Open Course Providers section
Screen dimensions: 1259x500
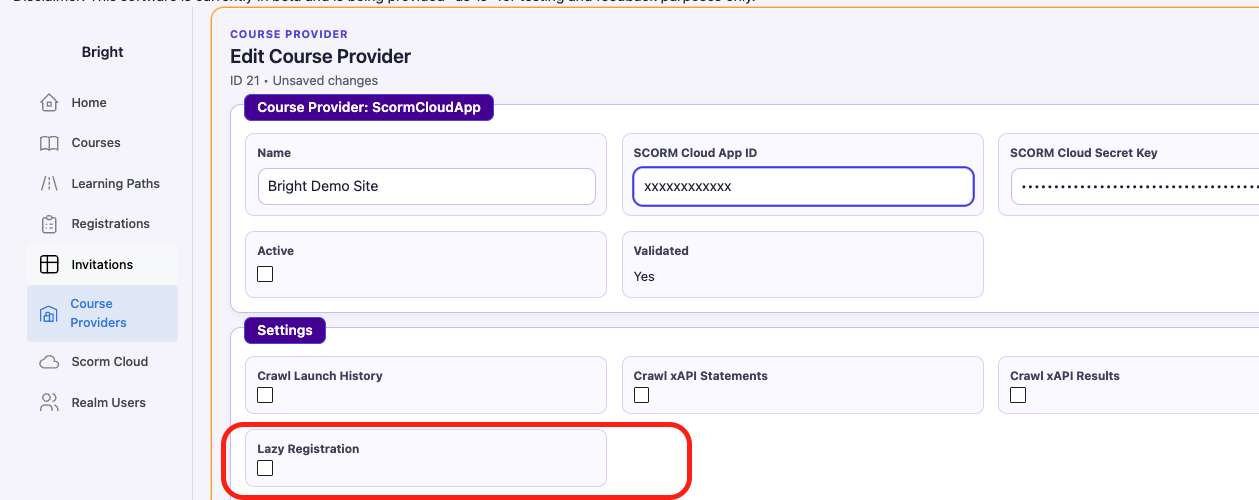(103, 313)
